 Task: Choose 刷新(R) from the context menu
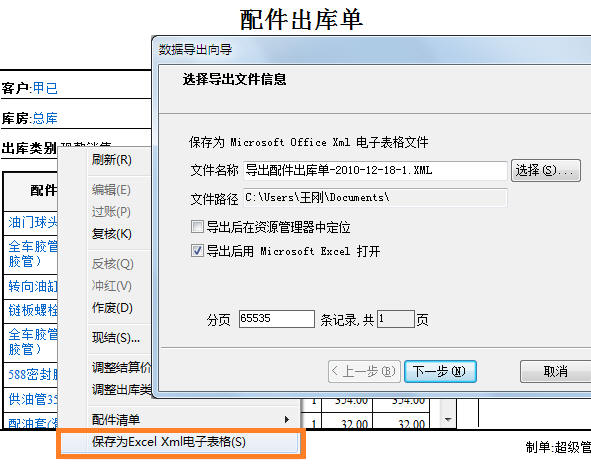[112, 160]
